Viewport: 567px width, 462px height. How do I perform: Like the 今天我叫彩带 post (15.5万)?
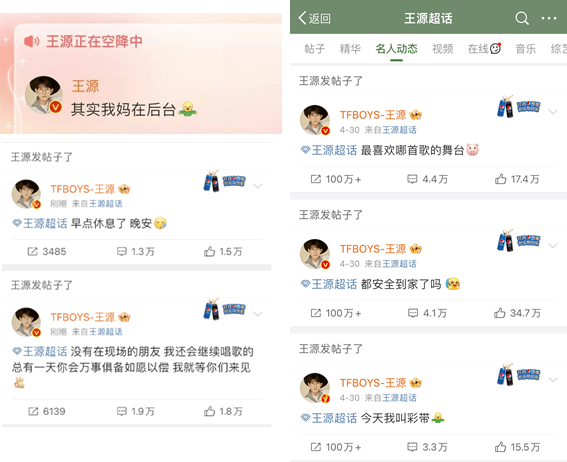517,447
